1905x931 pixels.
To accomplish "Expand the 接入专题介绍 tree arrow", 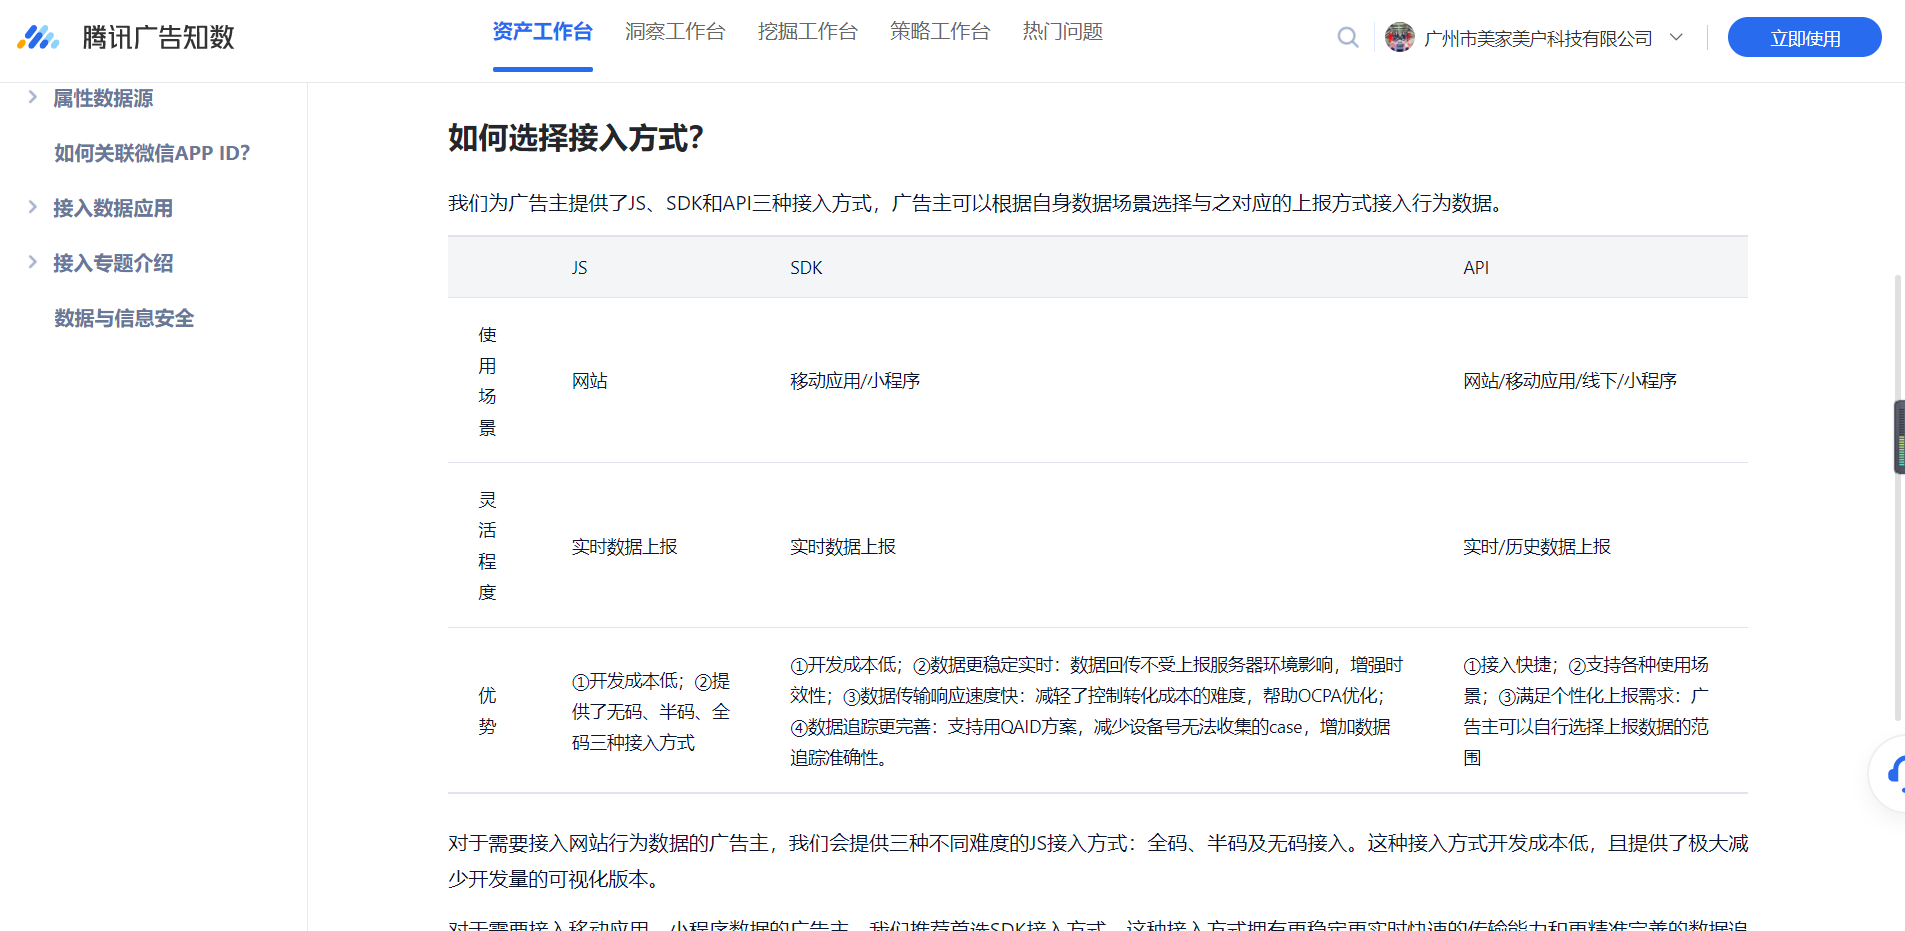I will click(x=32, y=262).
